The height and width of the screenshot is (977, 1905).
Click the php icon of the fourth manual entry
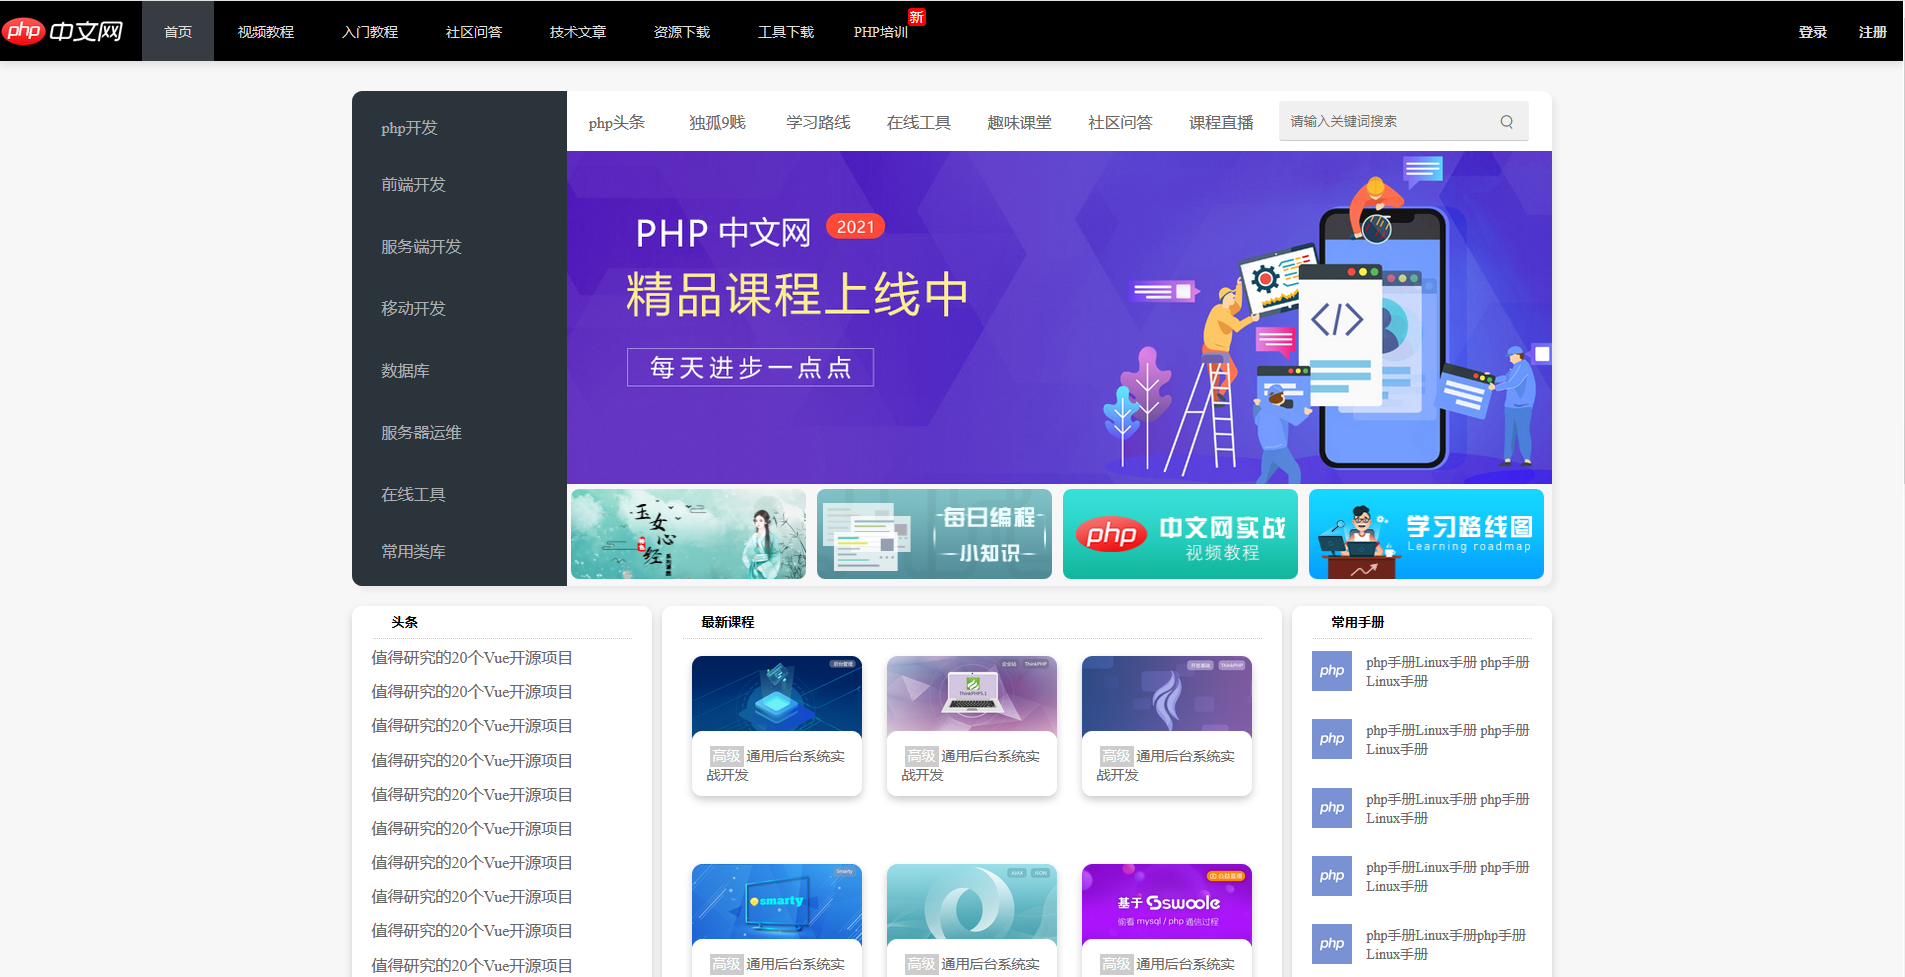1331,876
